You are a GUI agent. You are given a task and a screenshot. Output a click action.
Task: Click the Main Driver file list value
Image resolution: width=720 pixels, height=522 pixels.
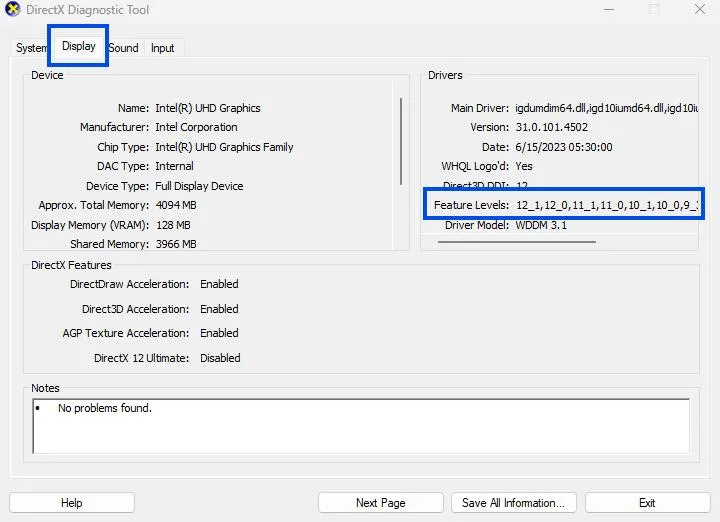click(x=607, y=108)
